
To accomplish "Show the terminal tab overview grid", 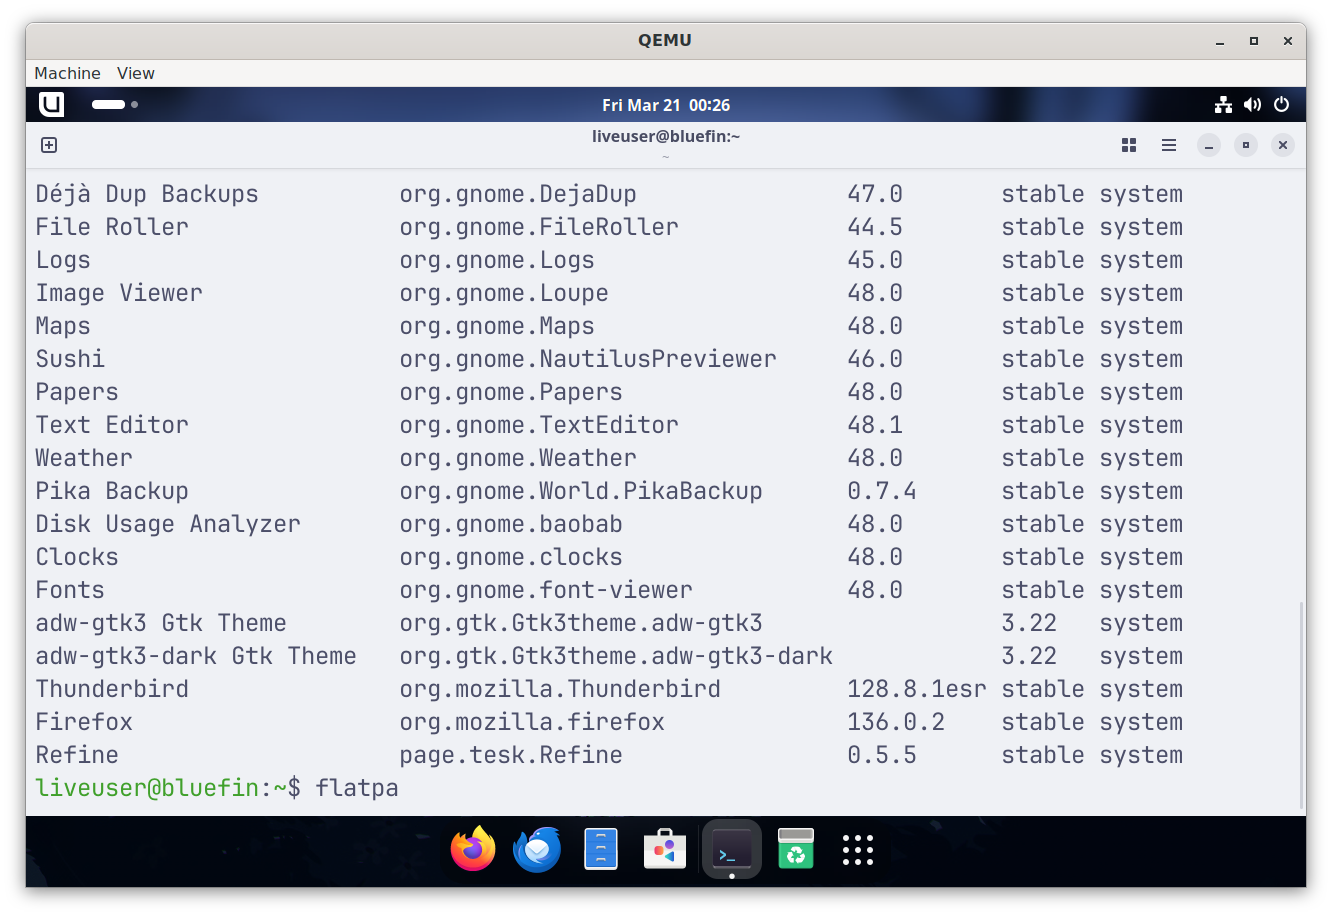I will pos(1129,145).
